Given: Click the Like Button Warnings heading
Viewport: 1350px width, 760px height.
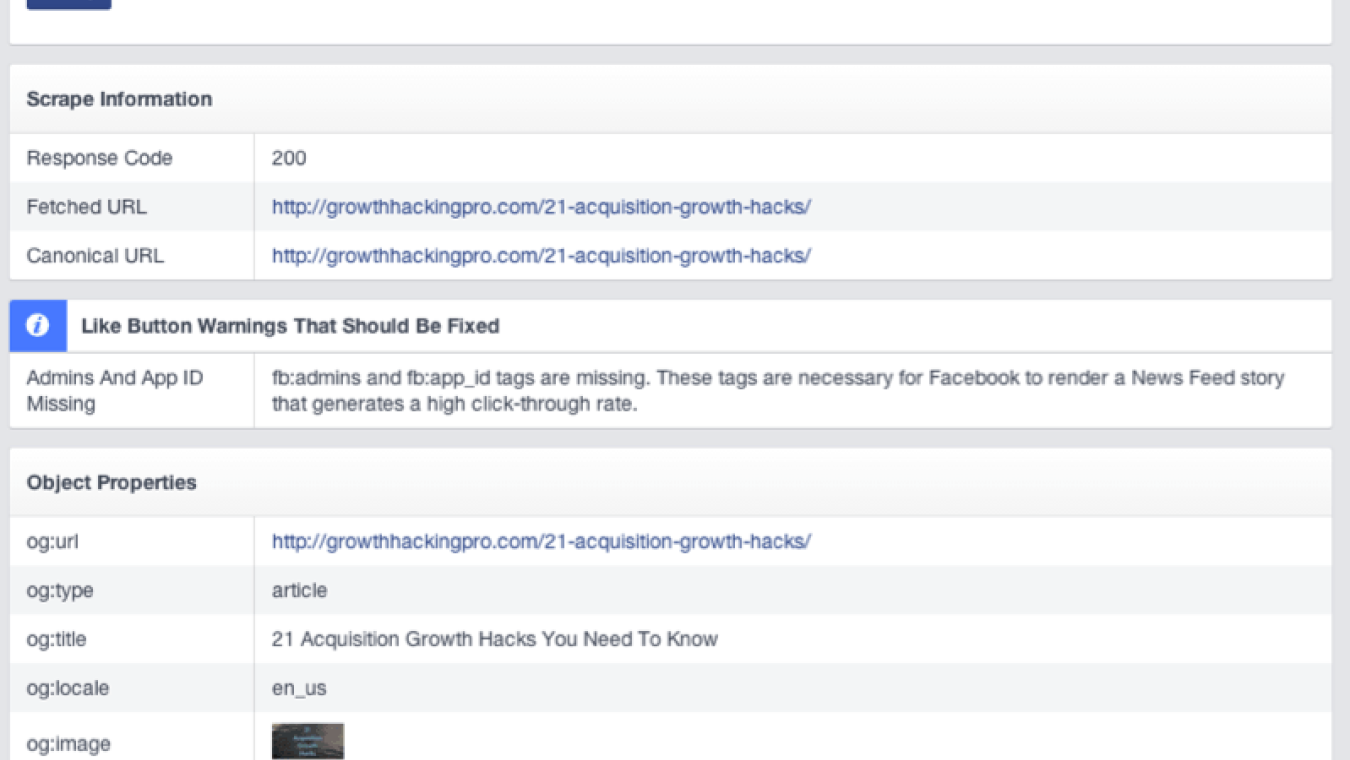Looking at the screenshot, I should pos(290,325).
